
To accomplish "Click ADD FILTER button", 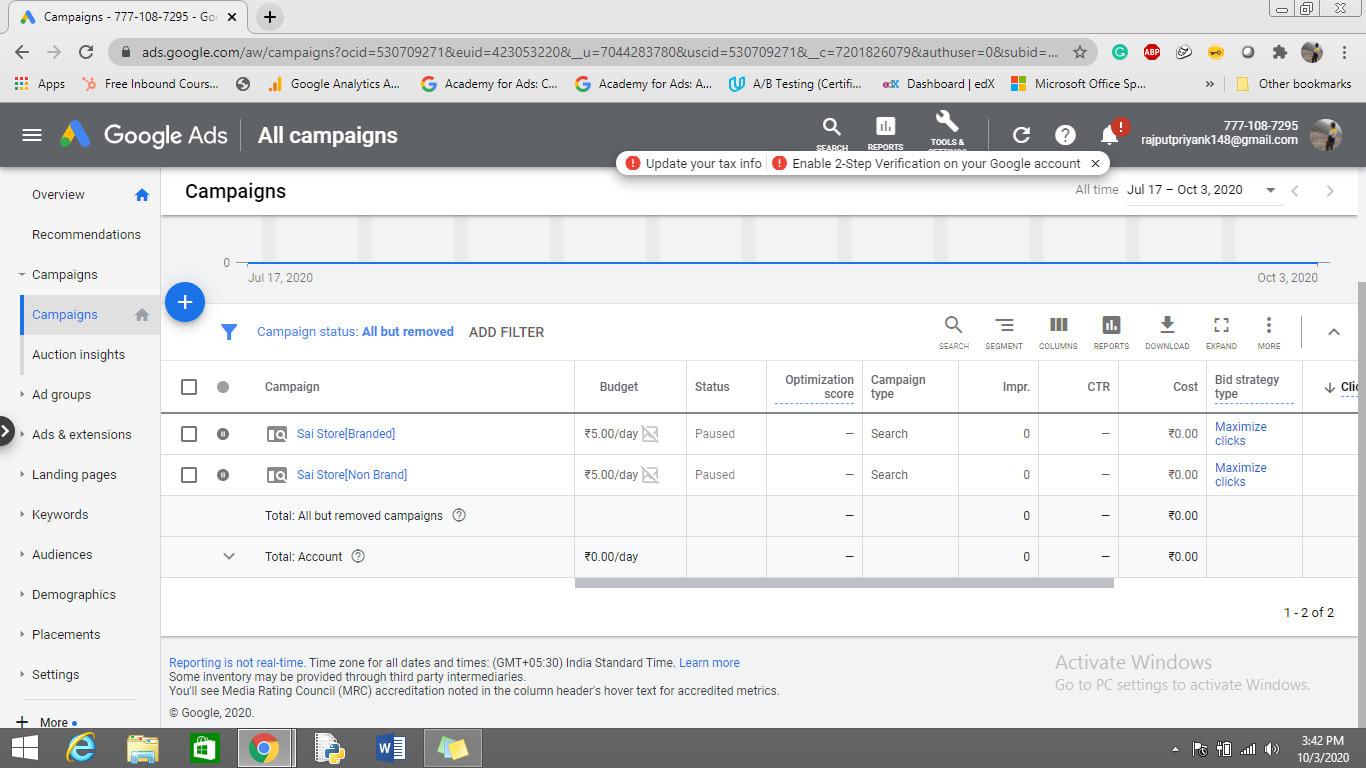I will click(x=506, y=332).
